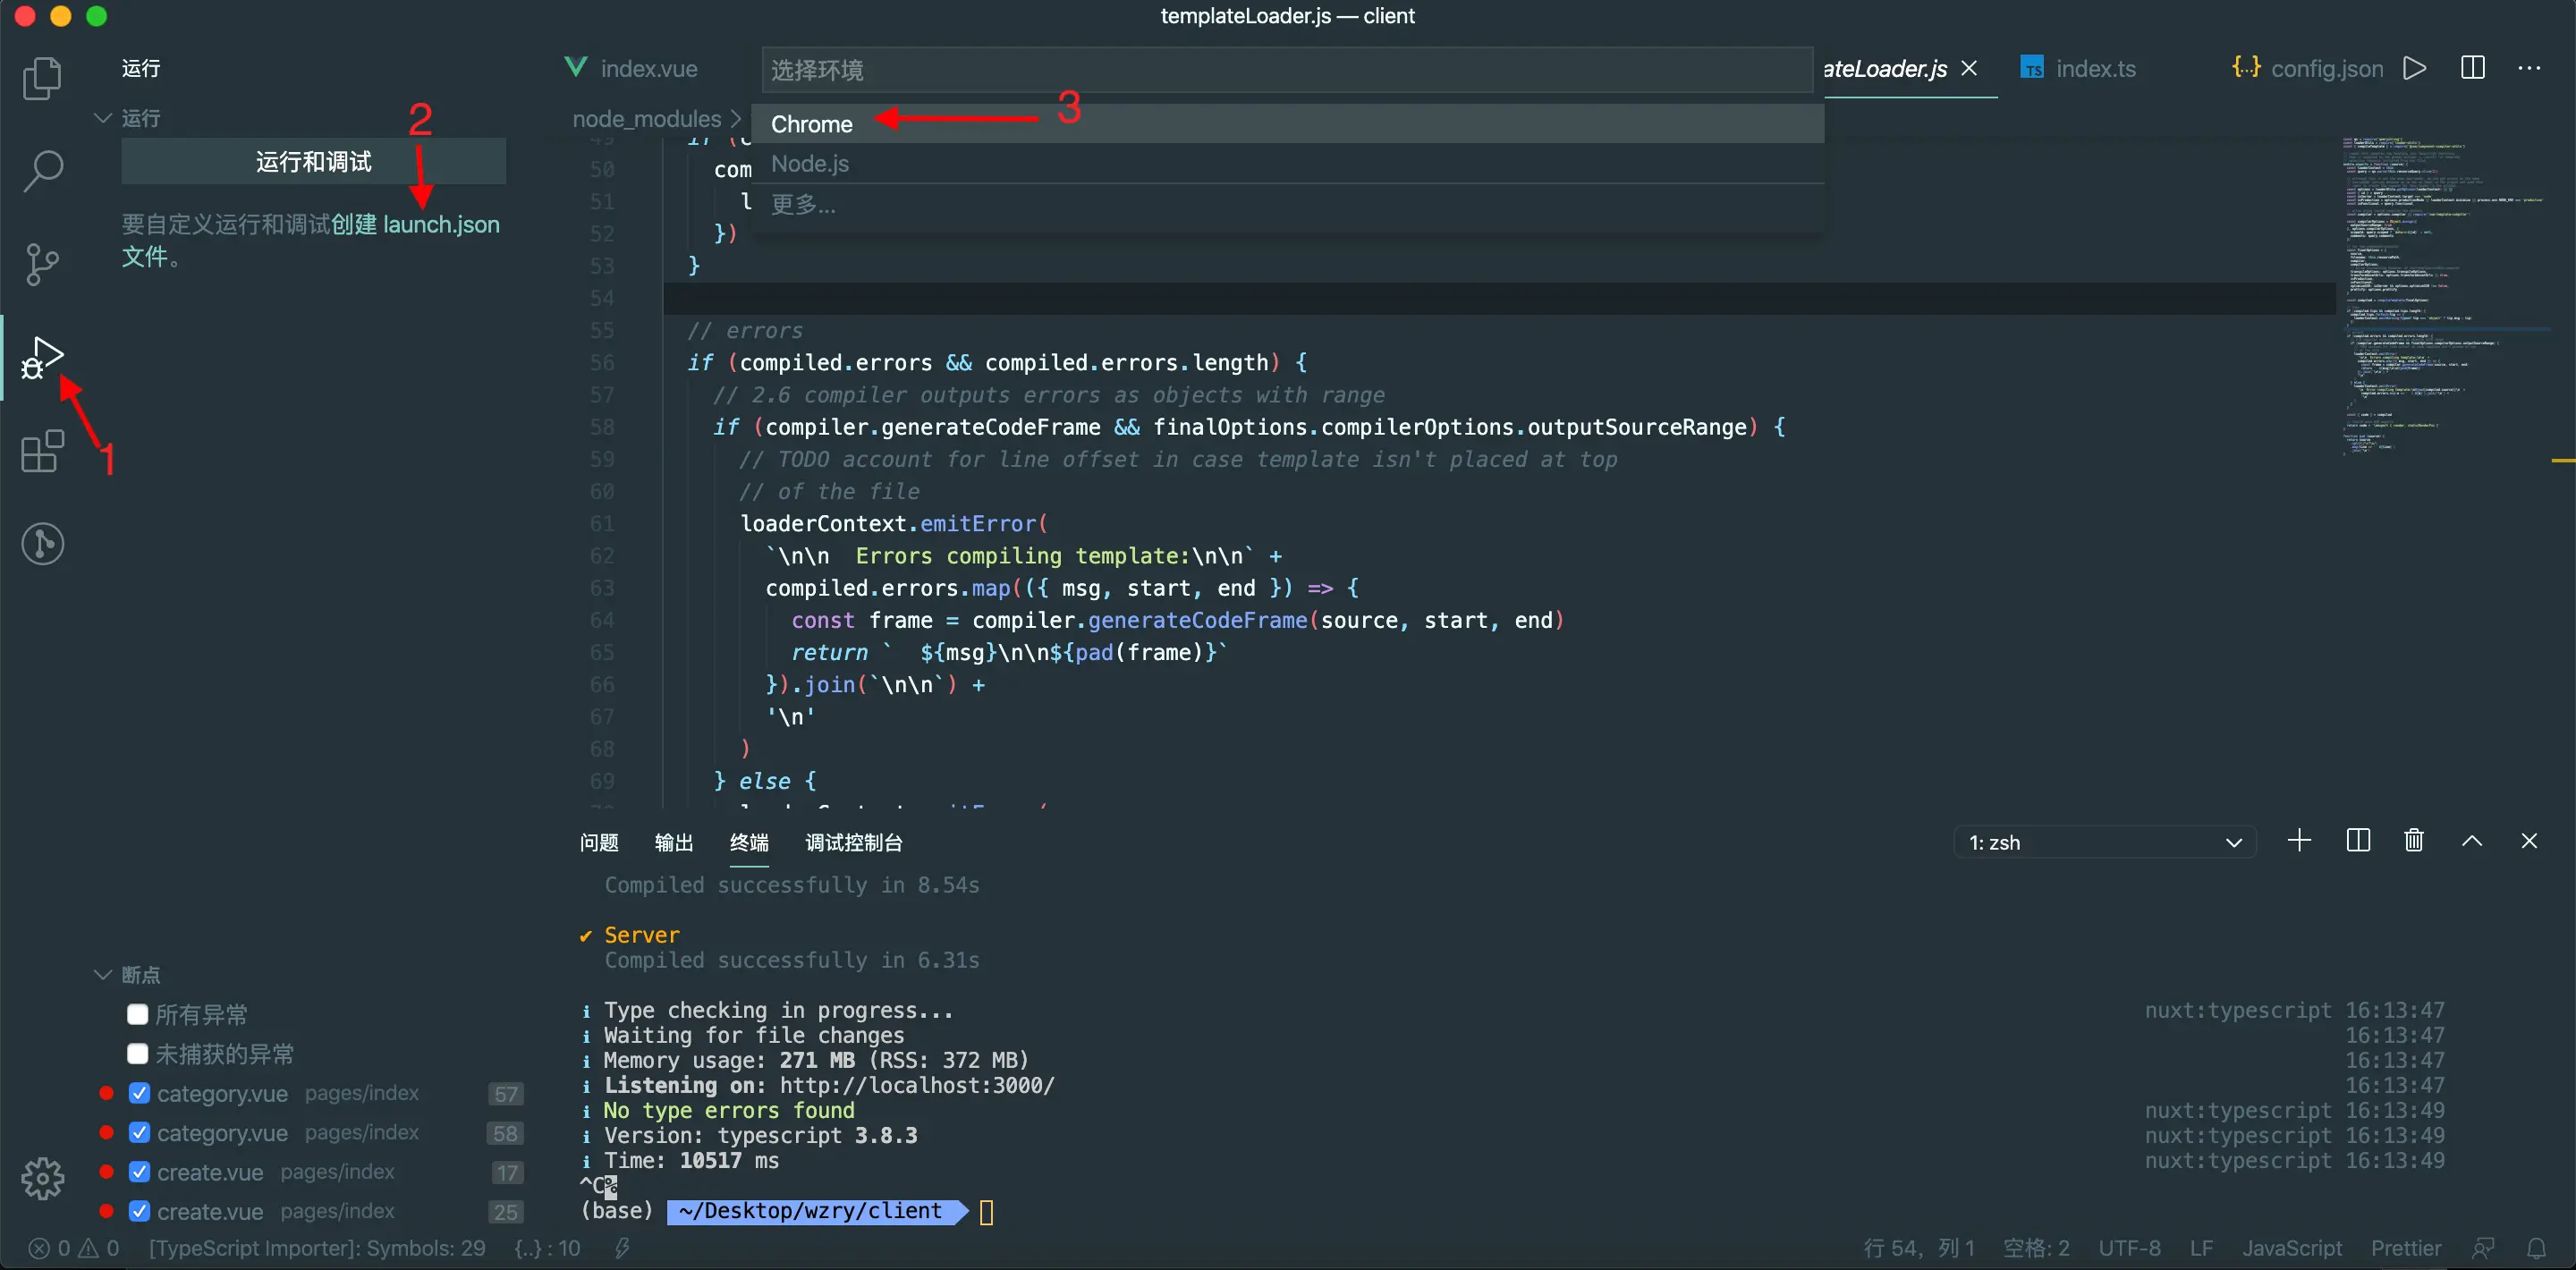This screenshot has height=1270, width=2576.
Task: Click the new terminal plus icon
Action: (2299, 841)
